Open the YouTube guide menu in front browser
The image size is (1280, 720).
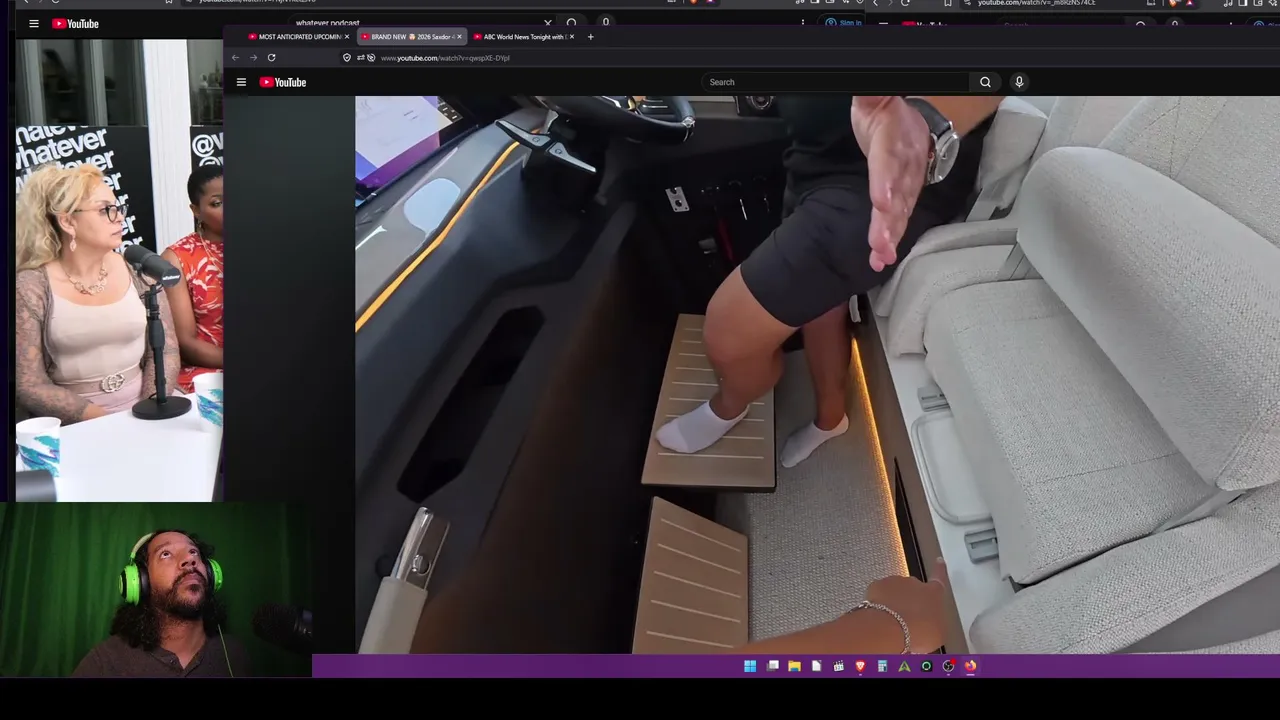pyautogui.click(x=241, y=82)
